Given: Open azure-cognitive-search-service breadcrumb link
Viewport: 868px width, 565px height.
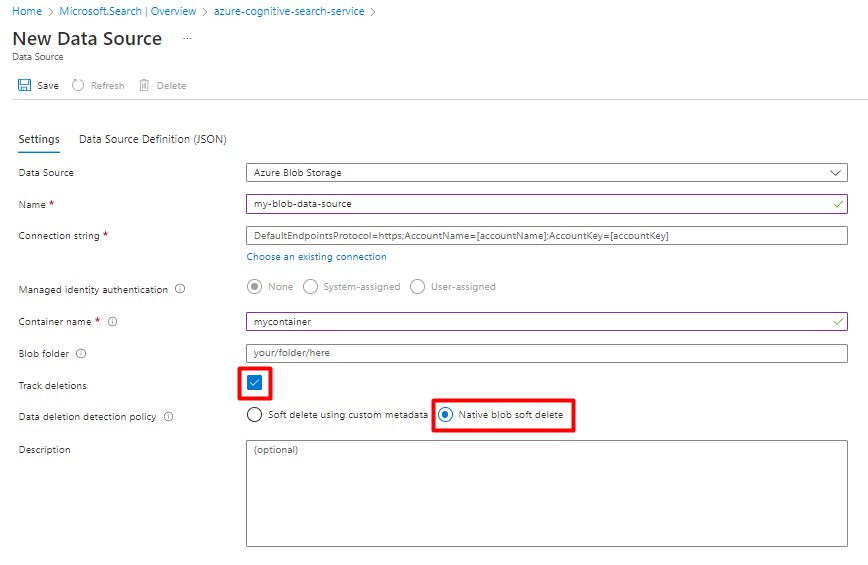Looking at the screenshot, I should point(289,11).
